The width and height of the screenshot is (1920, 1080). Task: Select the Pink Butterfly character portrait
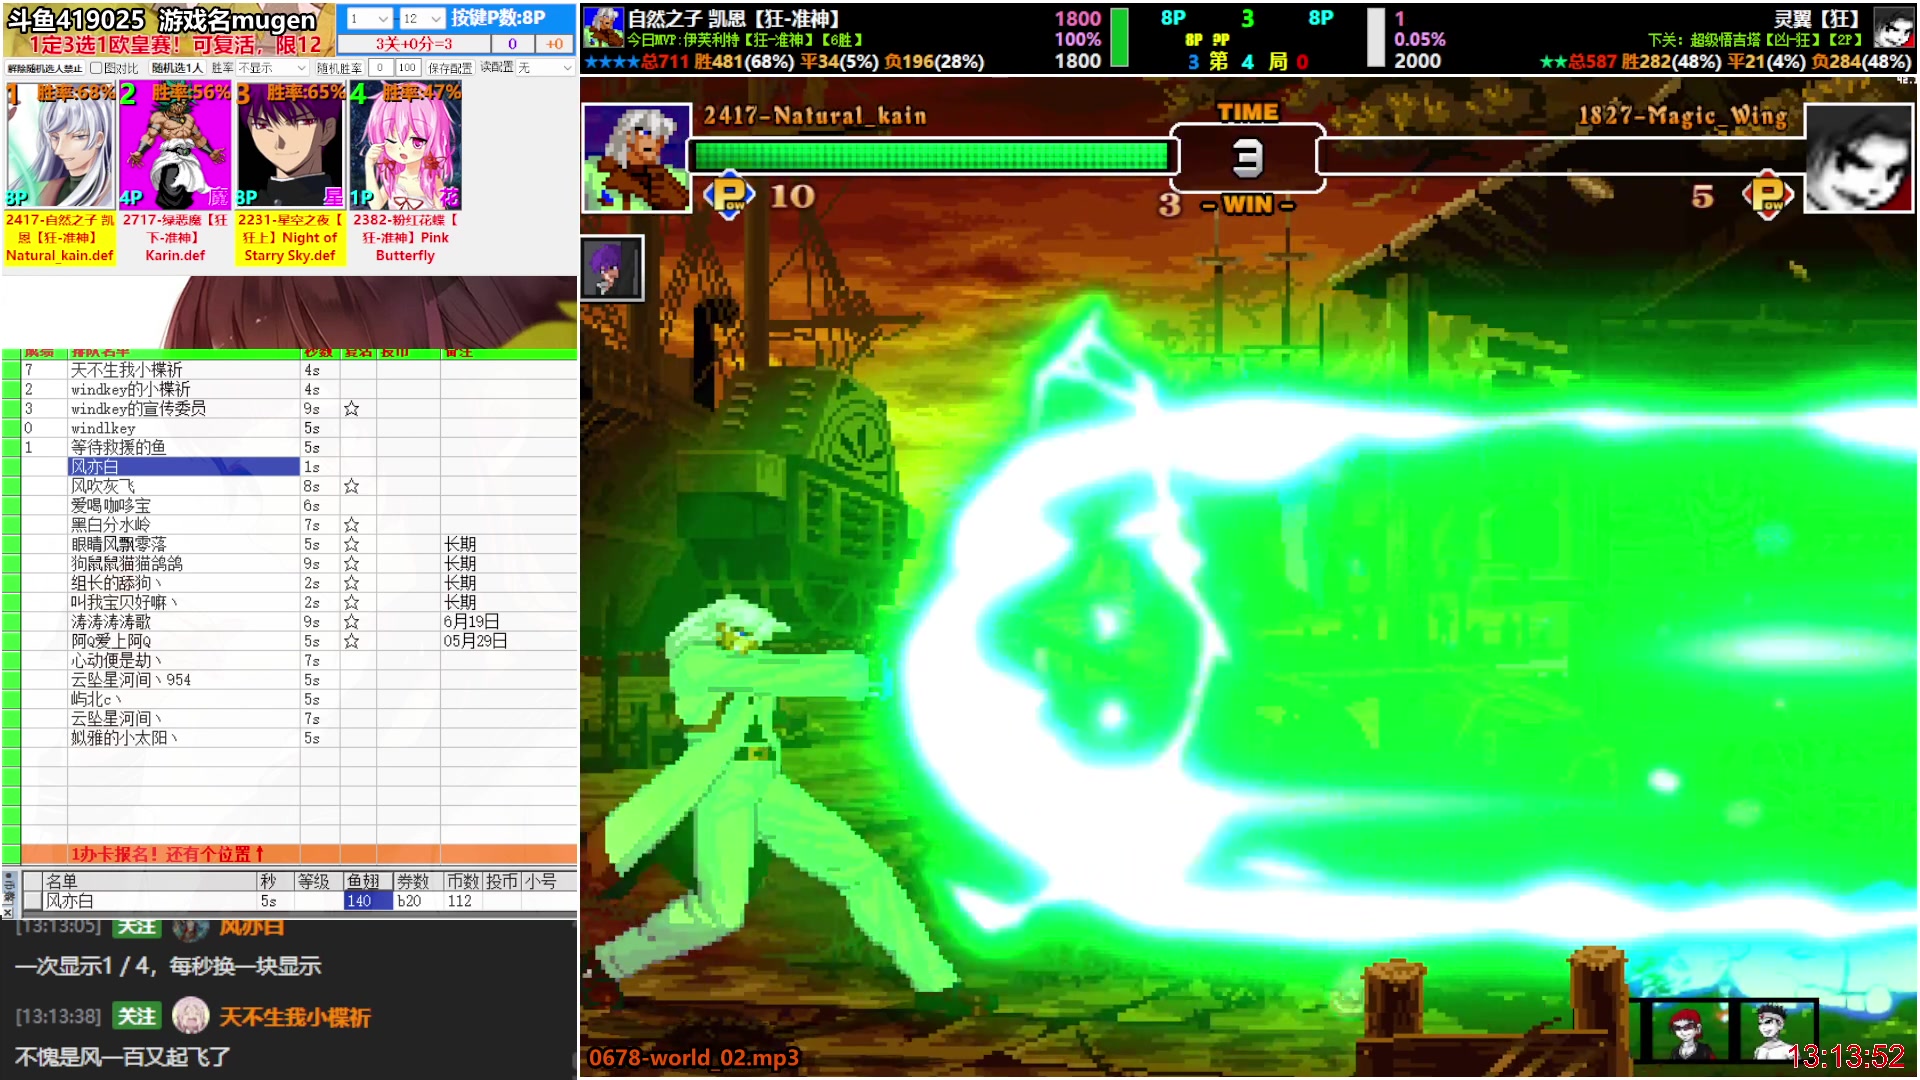tap(405, 146)
